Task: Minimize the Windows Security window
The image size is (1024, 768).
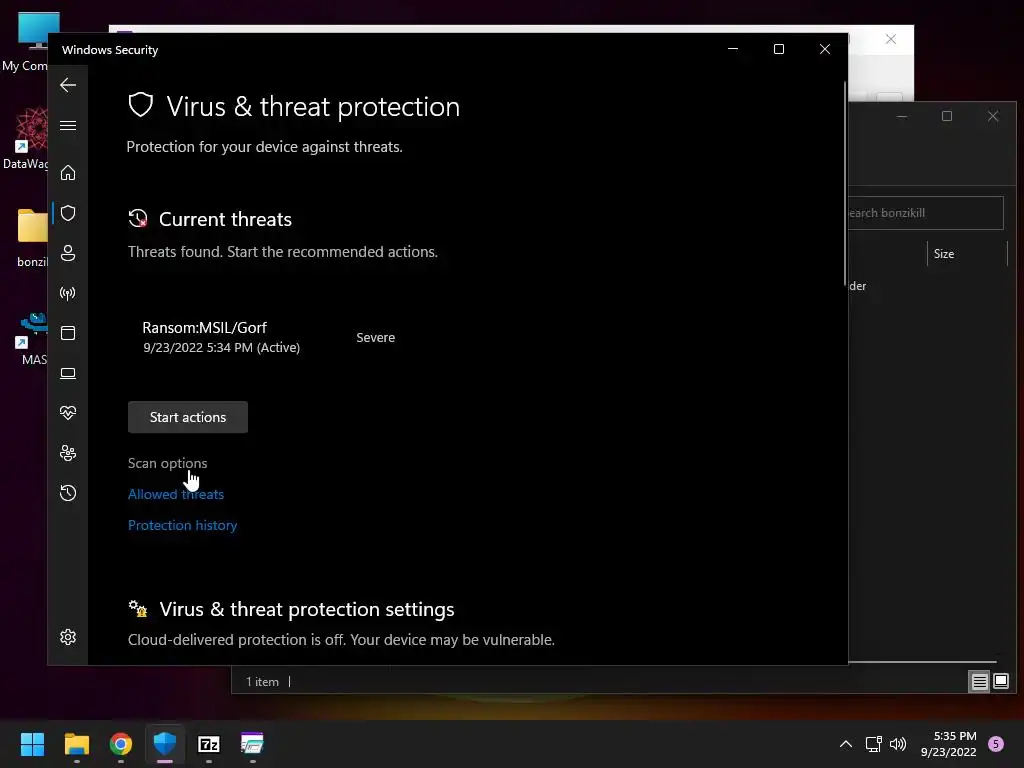Action: pos(733,49)
